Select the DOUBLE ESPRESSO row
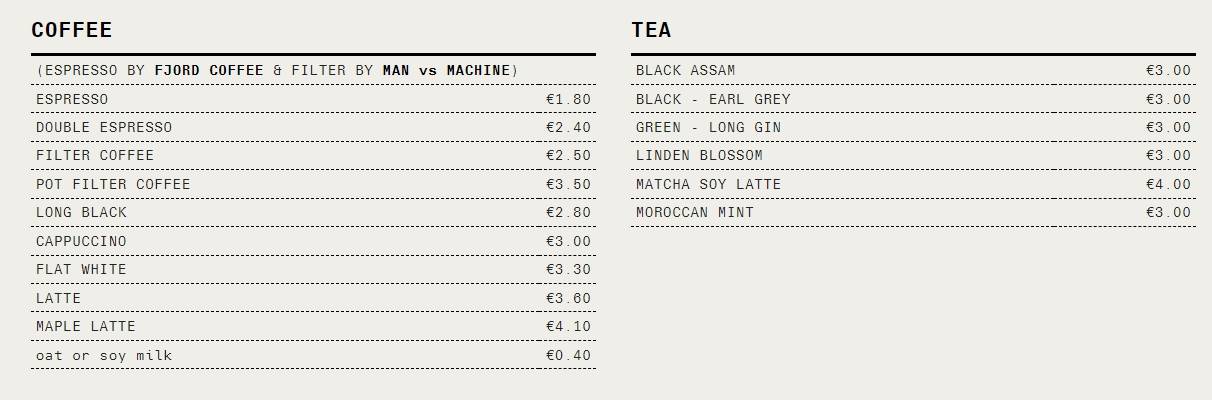 coord(313,127)
